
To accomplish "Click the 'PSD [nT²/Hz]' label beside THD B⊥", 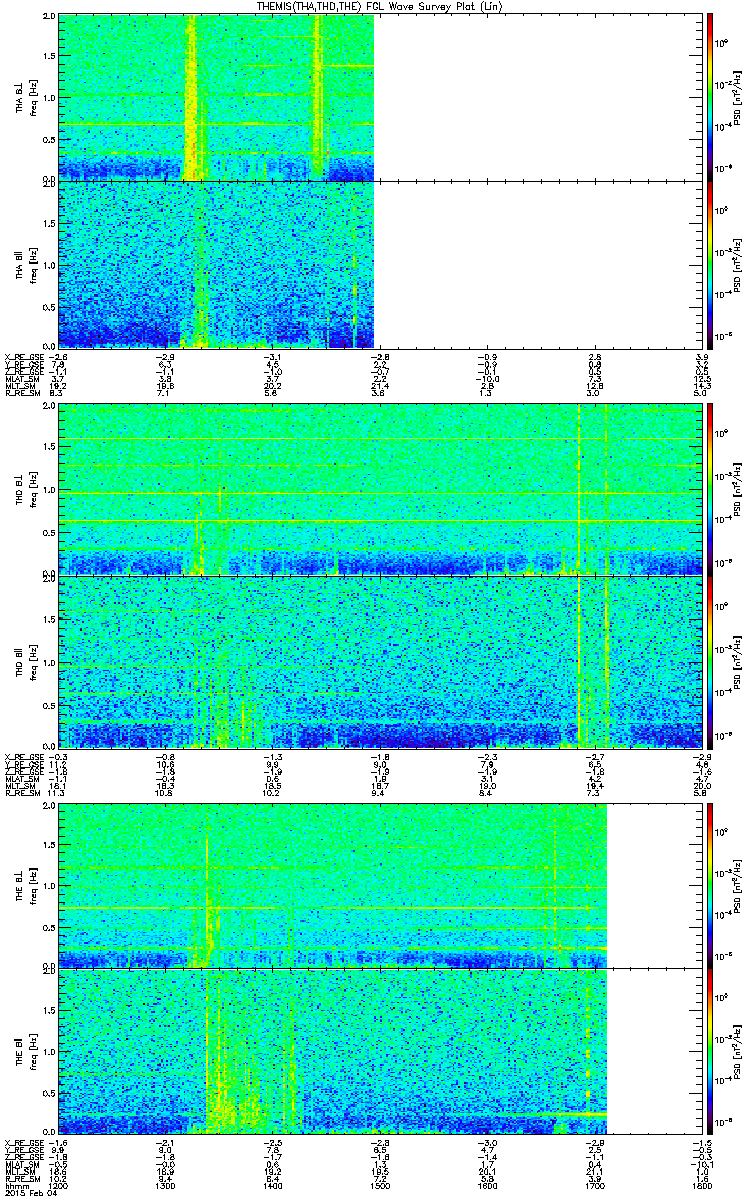I will tap(739, 489).
